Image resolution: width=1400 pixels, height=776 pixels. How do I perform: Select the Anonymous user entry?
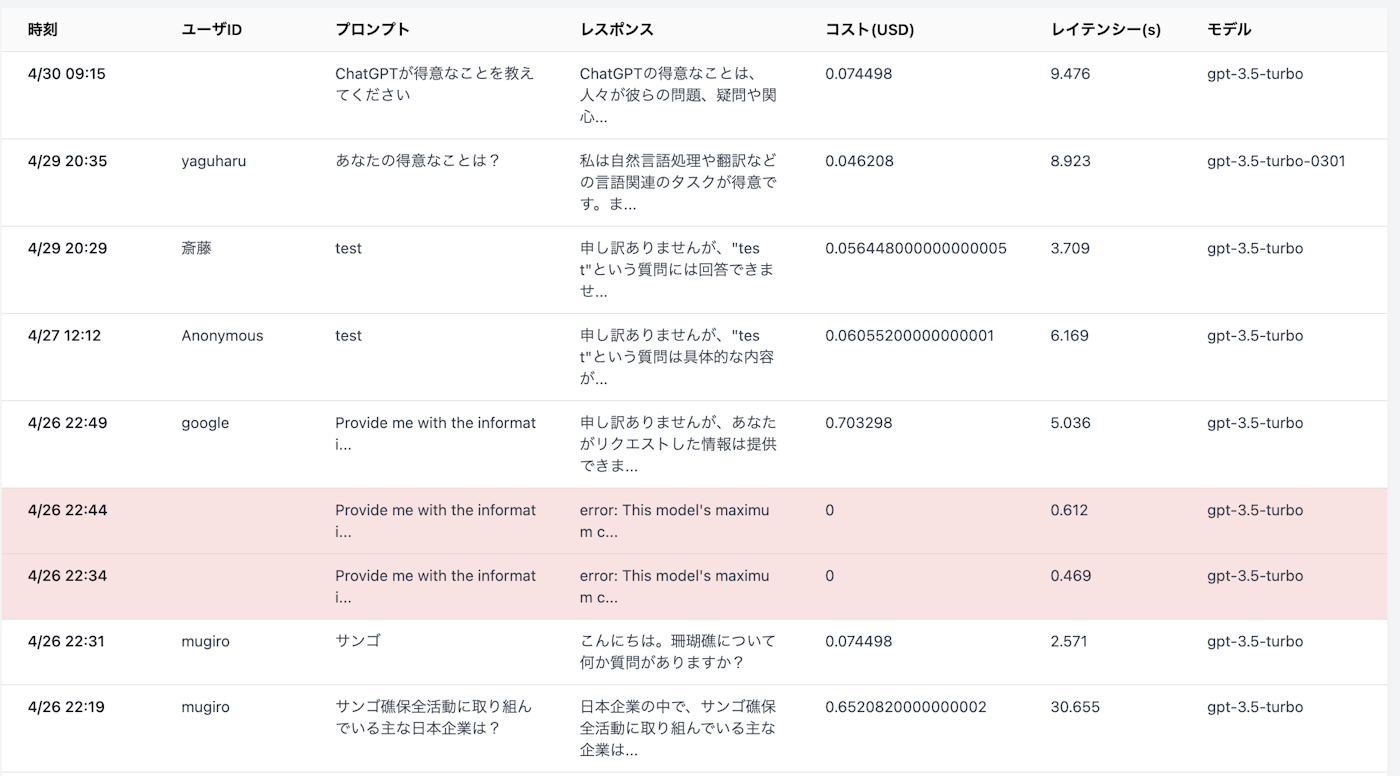(x=222, y=335)
